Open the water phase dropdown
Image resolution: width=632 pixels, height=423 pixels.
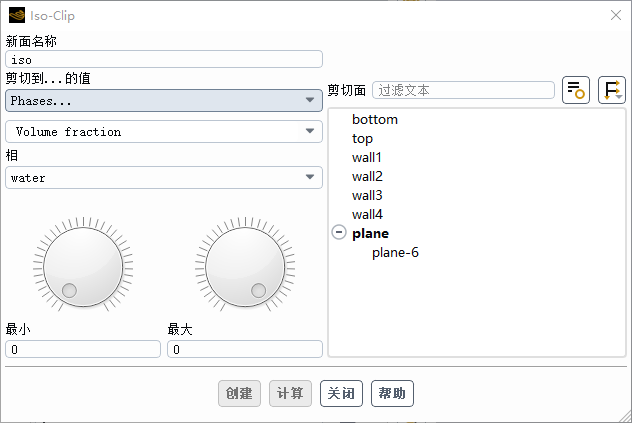164,178
